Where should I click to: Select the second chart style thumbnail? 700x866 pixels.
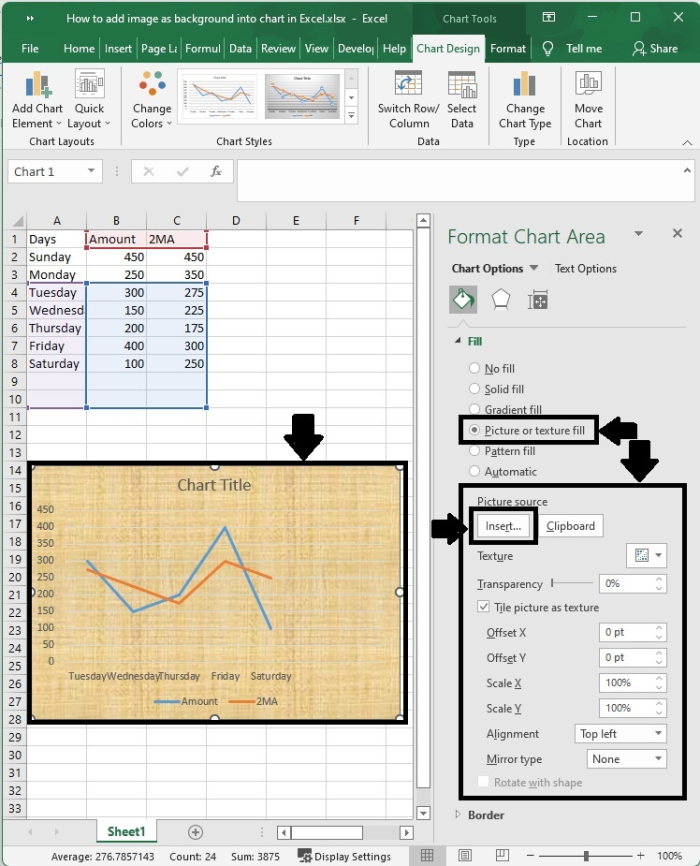point(302,96)
